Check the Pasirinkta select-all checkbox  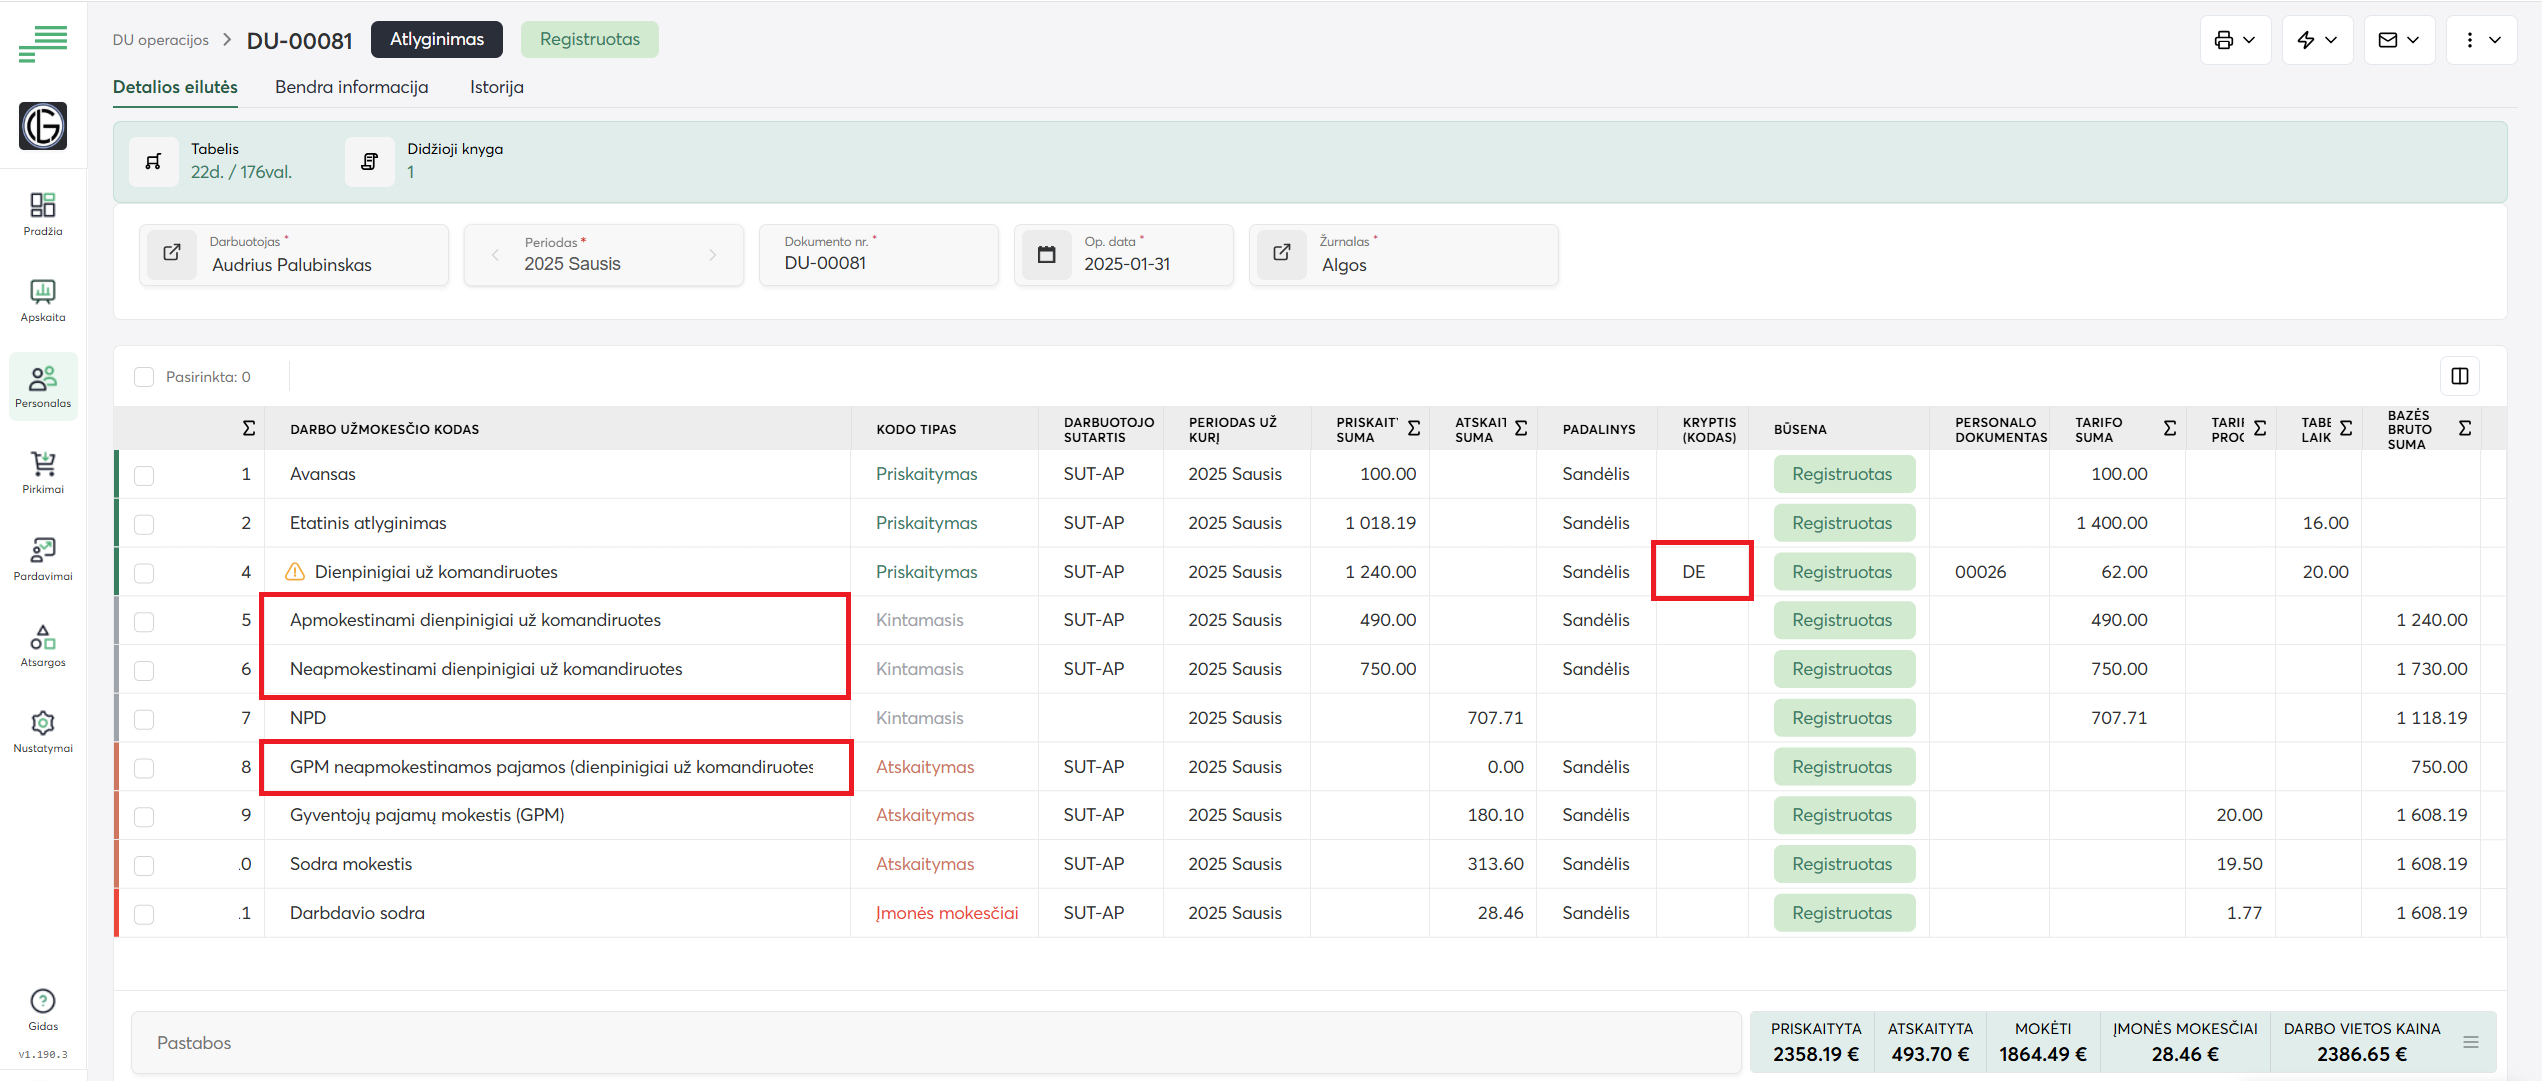click(x=144, y=377)
